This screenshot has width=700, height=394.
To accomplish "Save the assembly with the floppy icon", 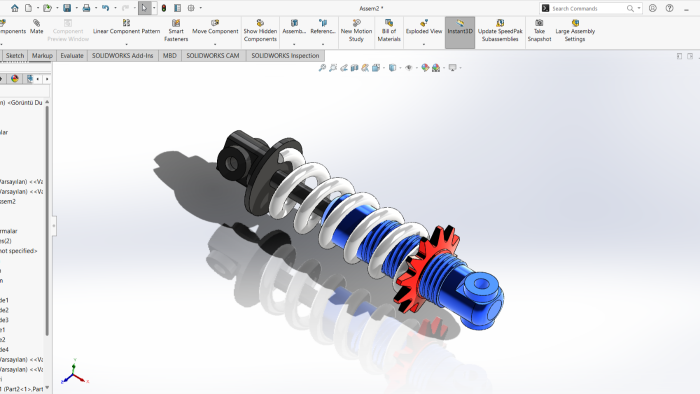I will click(x=67, y=8).
